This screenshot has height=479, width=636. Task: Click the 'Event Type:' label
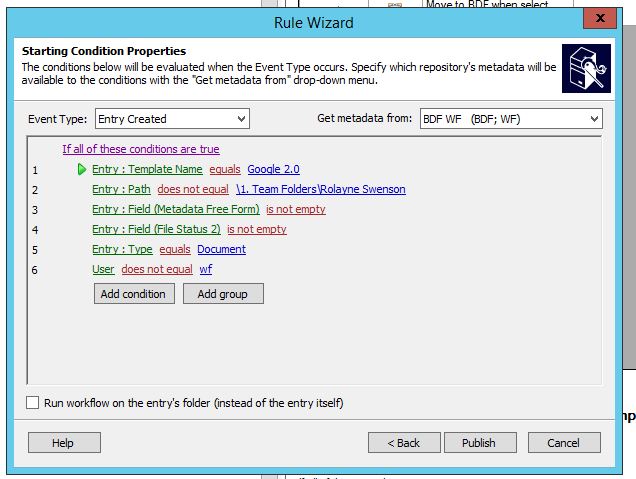tap(58, 119)
